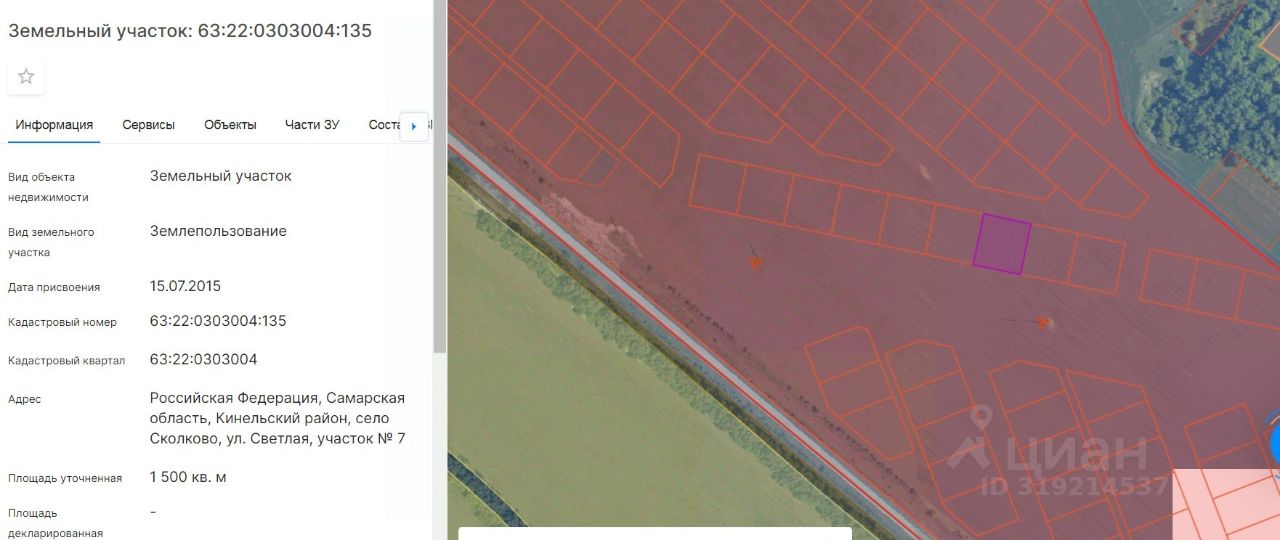Switch to the Части ЗУ tab

point(312,125)
